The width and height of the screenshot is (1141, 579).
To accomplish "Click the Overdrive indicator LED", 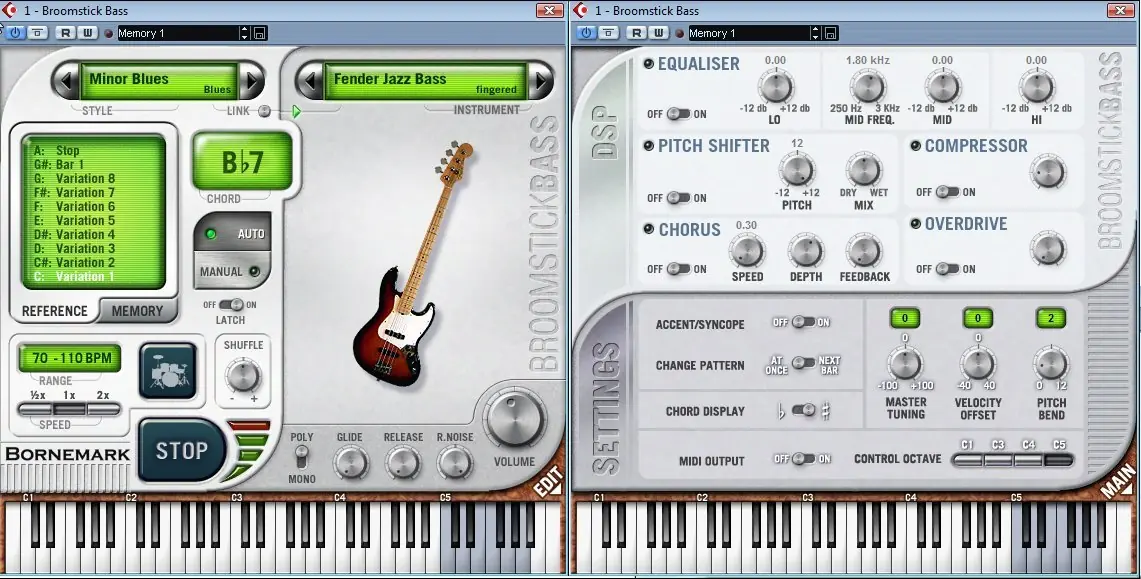I will coord(915,223).
